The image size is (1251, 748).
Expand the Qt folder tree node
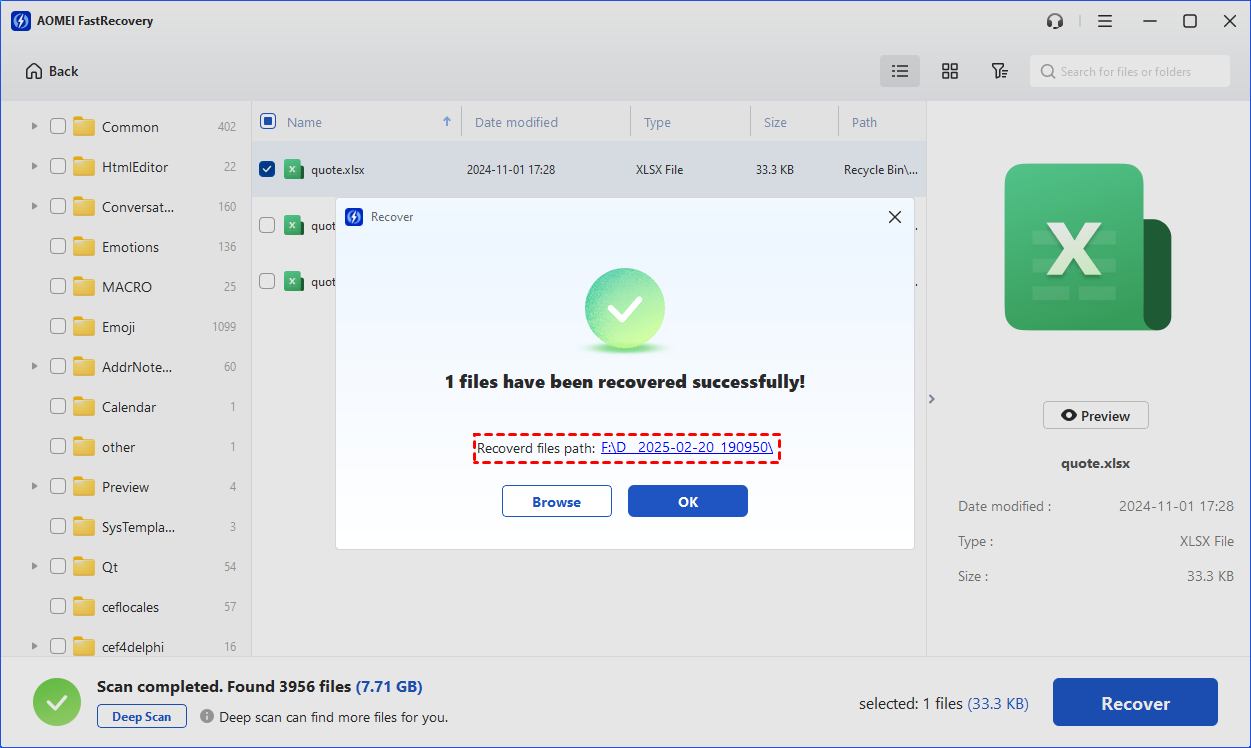coord(34,566)
